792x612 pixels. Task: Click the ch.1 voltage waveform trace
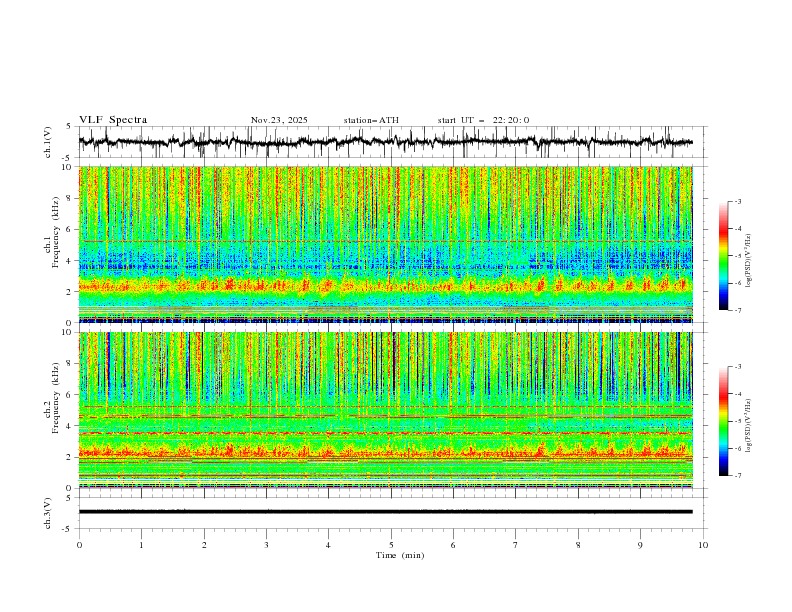(385, 142)
